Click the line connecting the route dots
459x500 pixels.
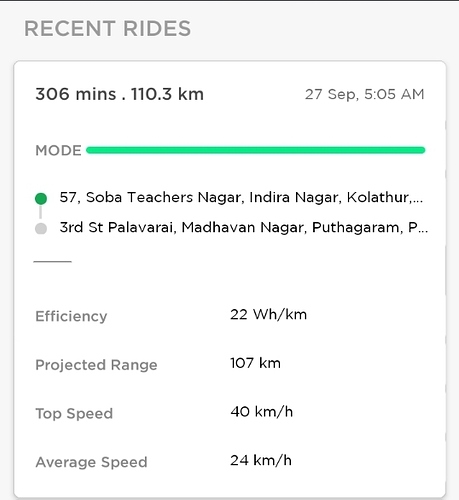point(41,212)
